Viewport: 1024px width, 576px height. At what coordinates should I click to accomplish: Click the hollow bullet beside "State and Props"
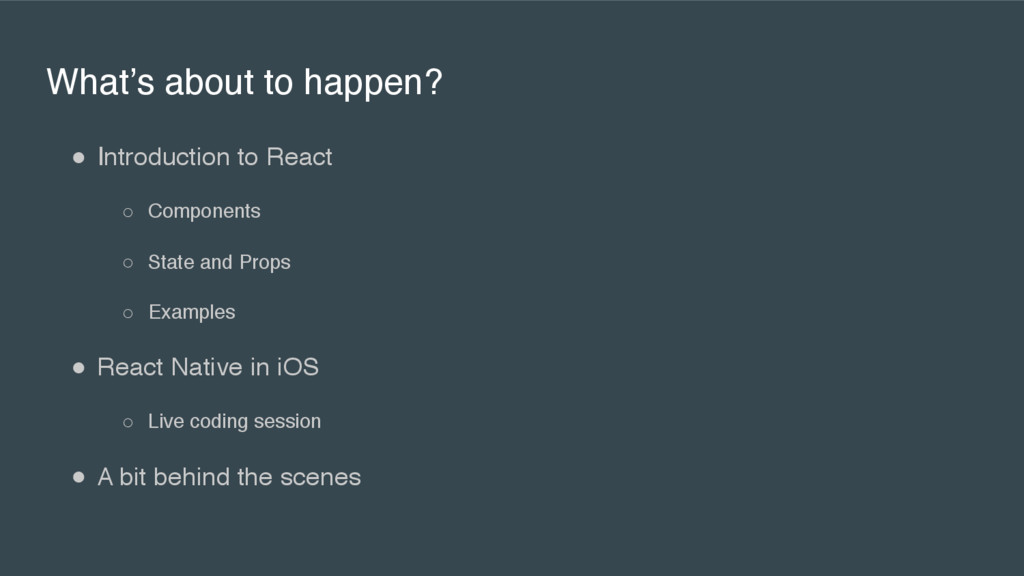(x=128, y=263)
